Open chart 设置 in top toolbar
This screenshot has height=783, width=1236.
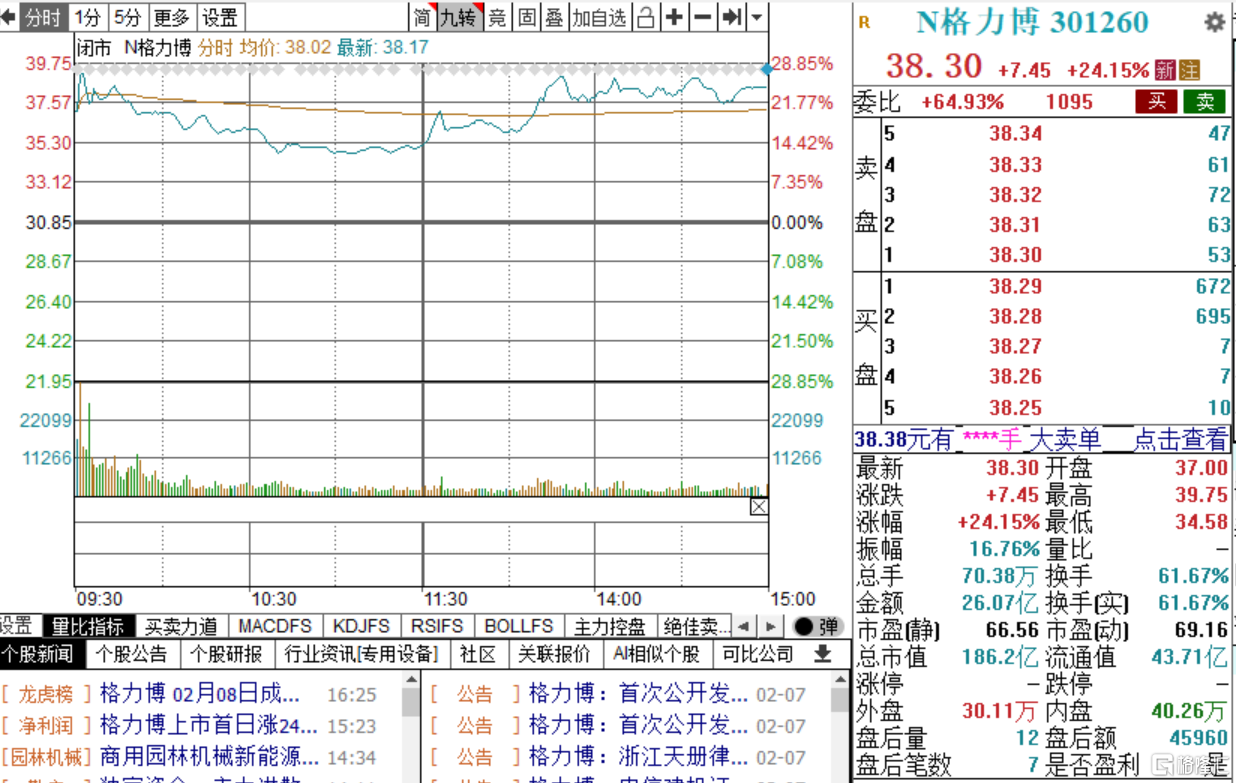[x=220, y=17]
